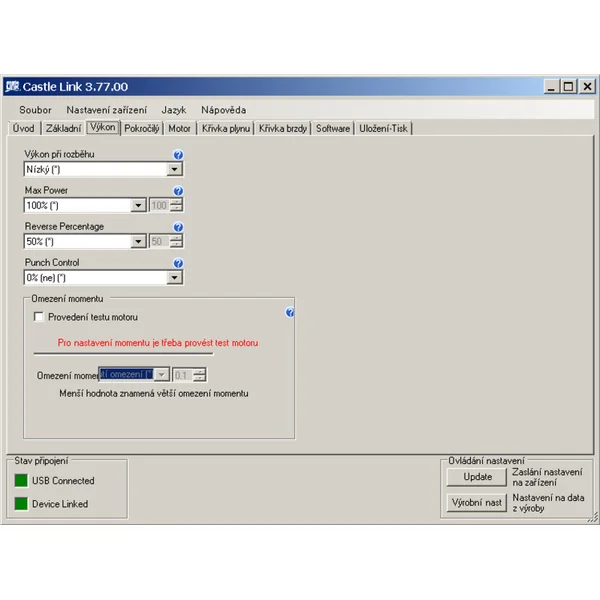Click help icon beside Max Power
The image size is (600, 600).
[178, 191]
